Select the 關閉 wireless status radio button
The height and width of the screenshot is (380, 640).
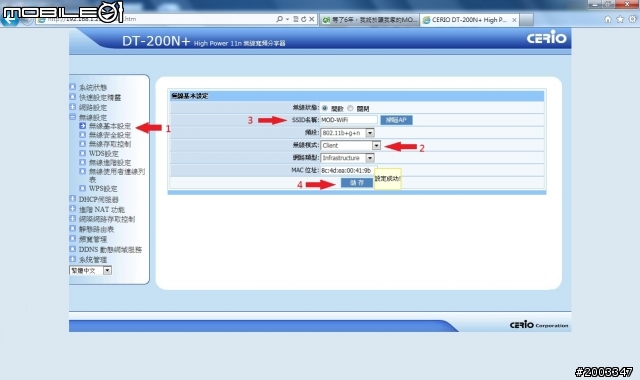[350, 108]
